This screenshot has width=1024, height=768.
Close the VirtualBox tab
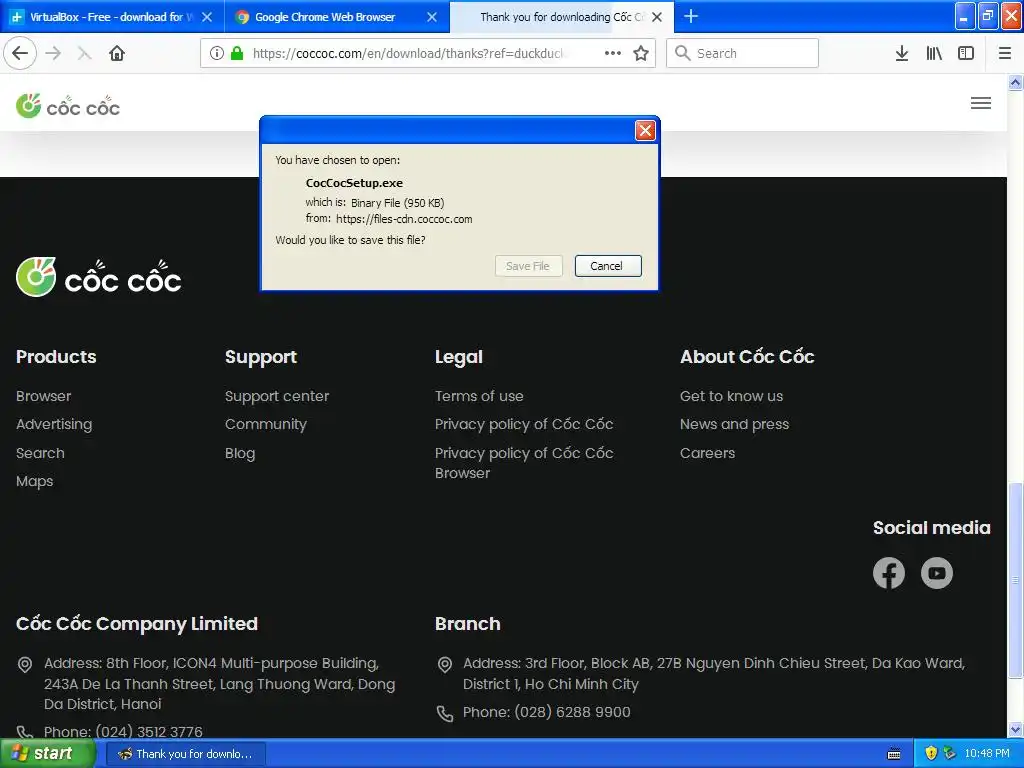(x=207, y=17)
